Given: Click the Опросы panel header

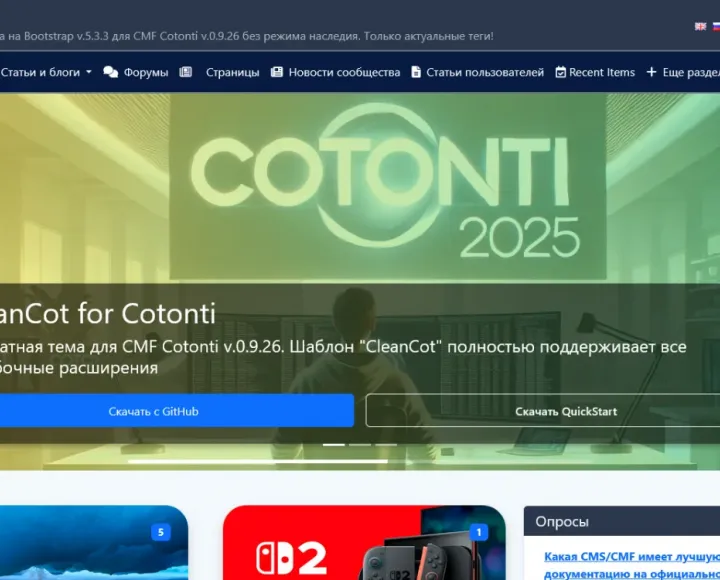Looking at the screenshot, I should pos(622,521).
